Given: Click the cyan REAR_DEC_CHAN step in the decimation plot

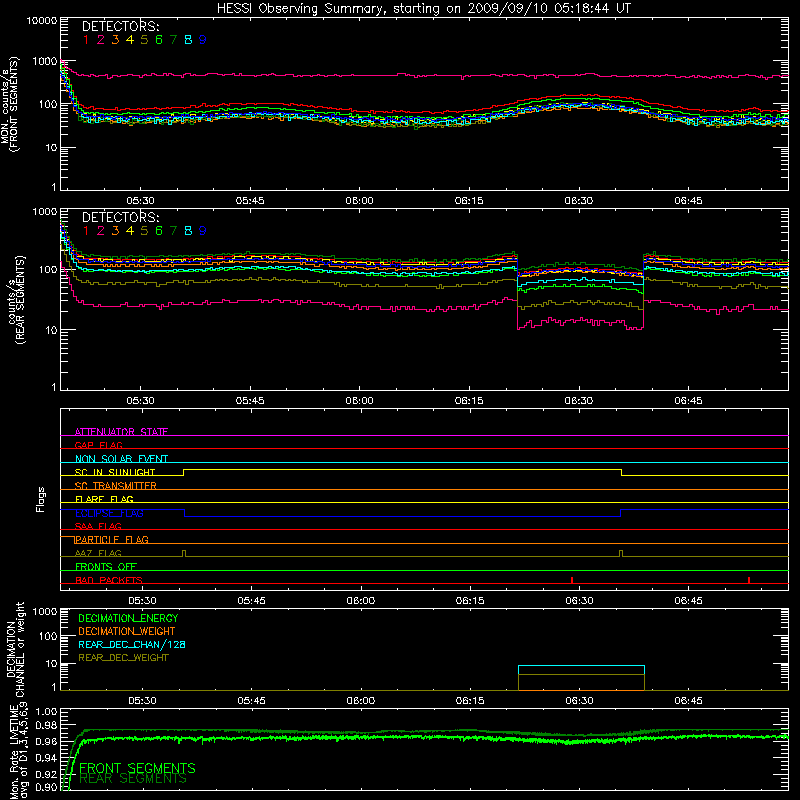Looking at the screenshot, I should (x=581, y=666).
